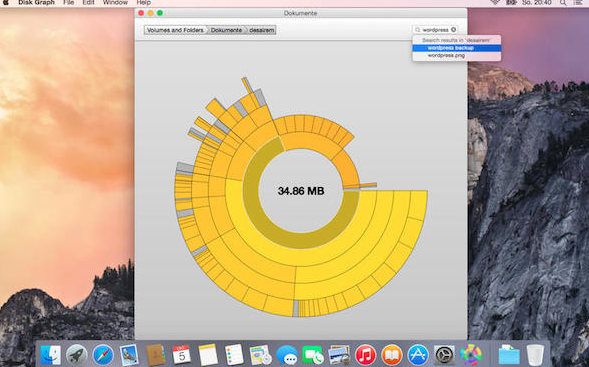Zoom the Dokumente window with green button
This screenshot has height=367, width=589.
pyautogui.click(x=160, y=13)
